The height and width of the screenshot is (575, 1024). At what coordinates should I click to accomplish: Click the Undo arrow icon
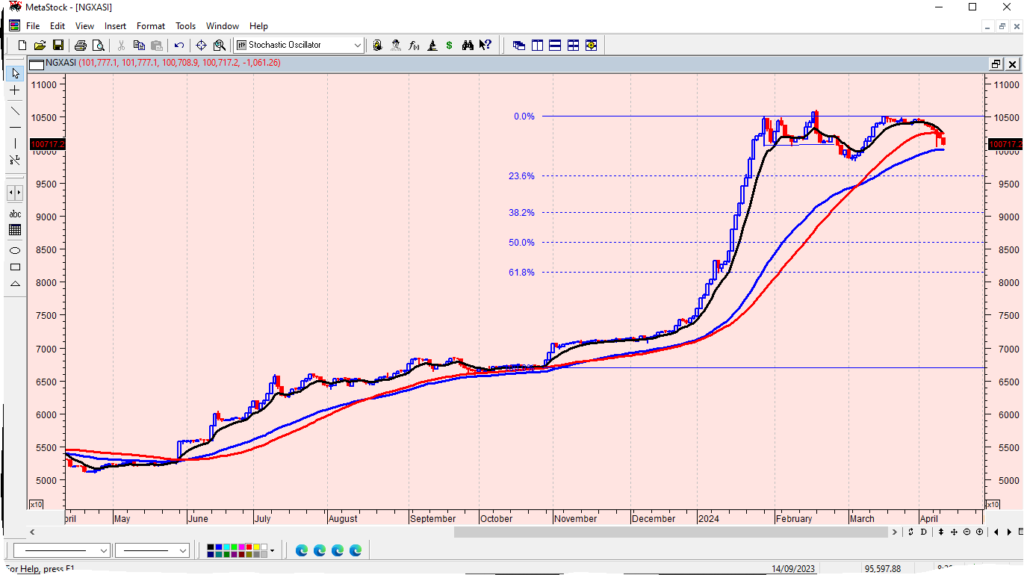pyautogui.click(x=179, y=45)
